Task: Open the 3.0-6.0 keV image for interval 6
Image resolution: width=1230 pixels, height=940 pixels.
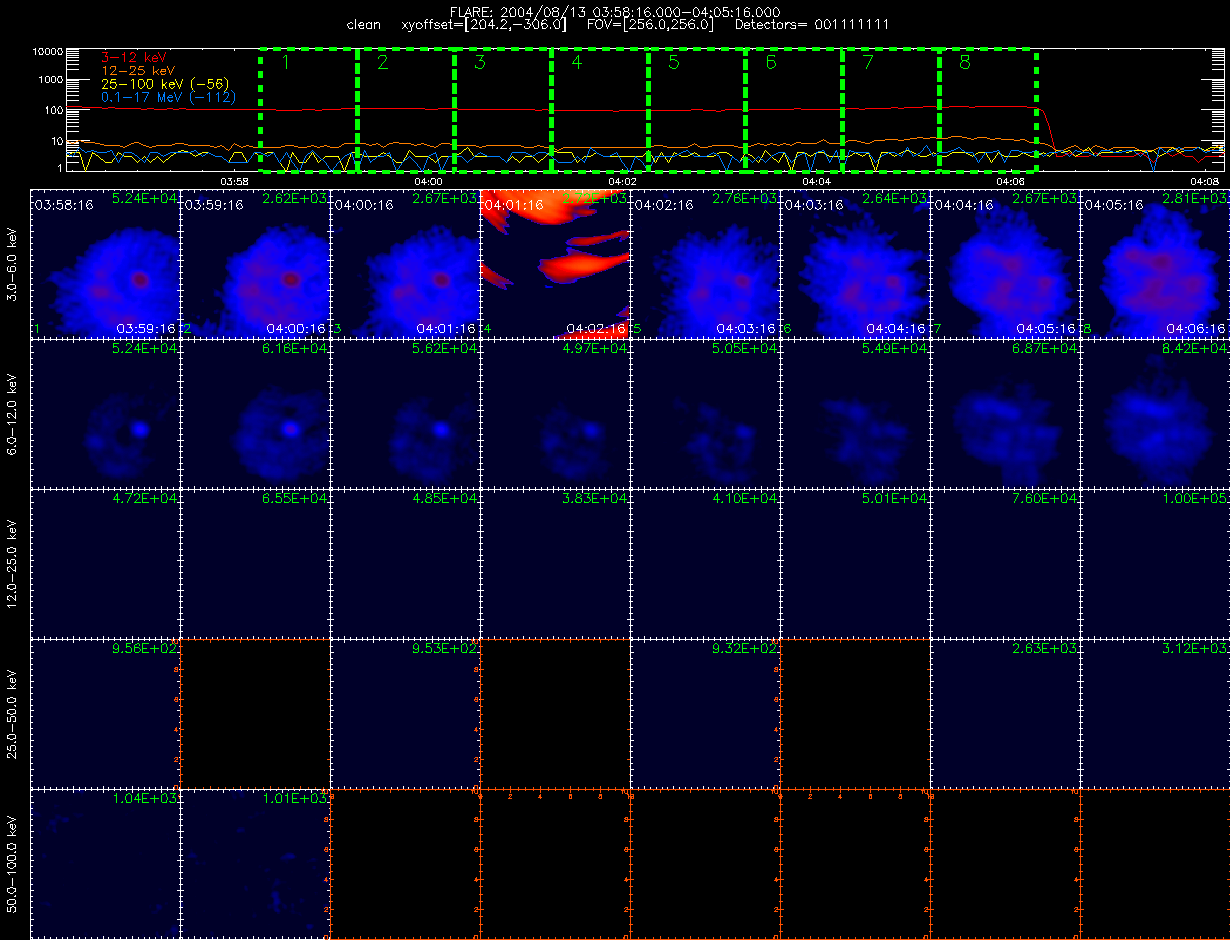Action: 855,264
